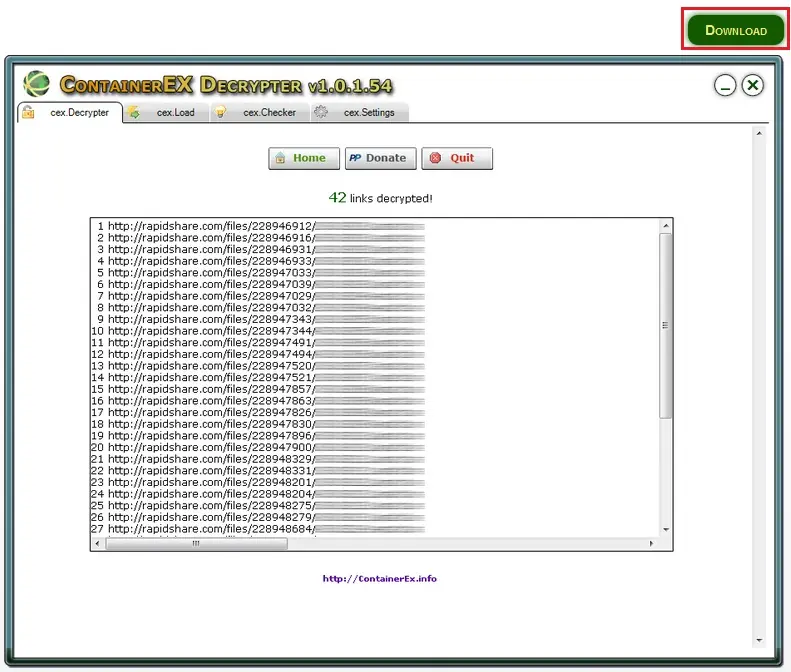Click the '42 links decrypted!' status text
This screenshot has height=672, width=791.
point(380,198)
